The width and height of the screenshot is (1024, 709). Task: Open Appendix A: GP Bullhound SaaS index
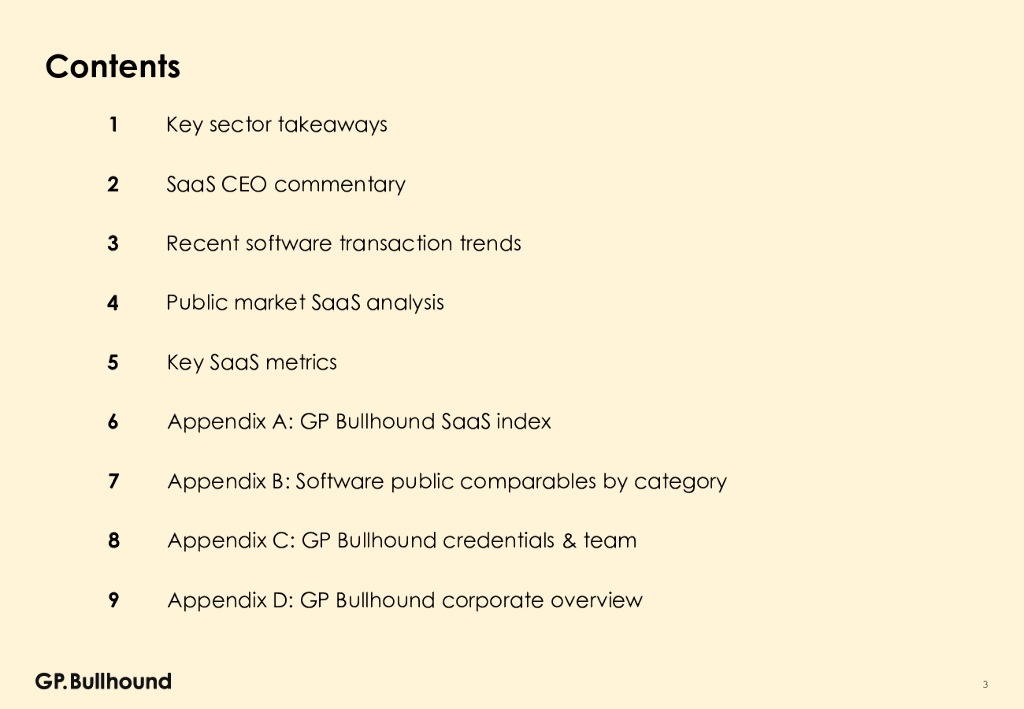tap(359, 421)
